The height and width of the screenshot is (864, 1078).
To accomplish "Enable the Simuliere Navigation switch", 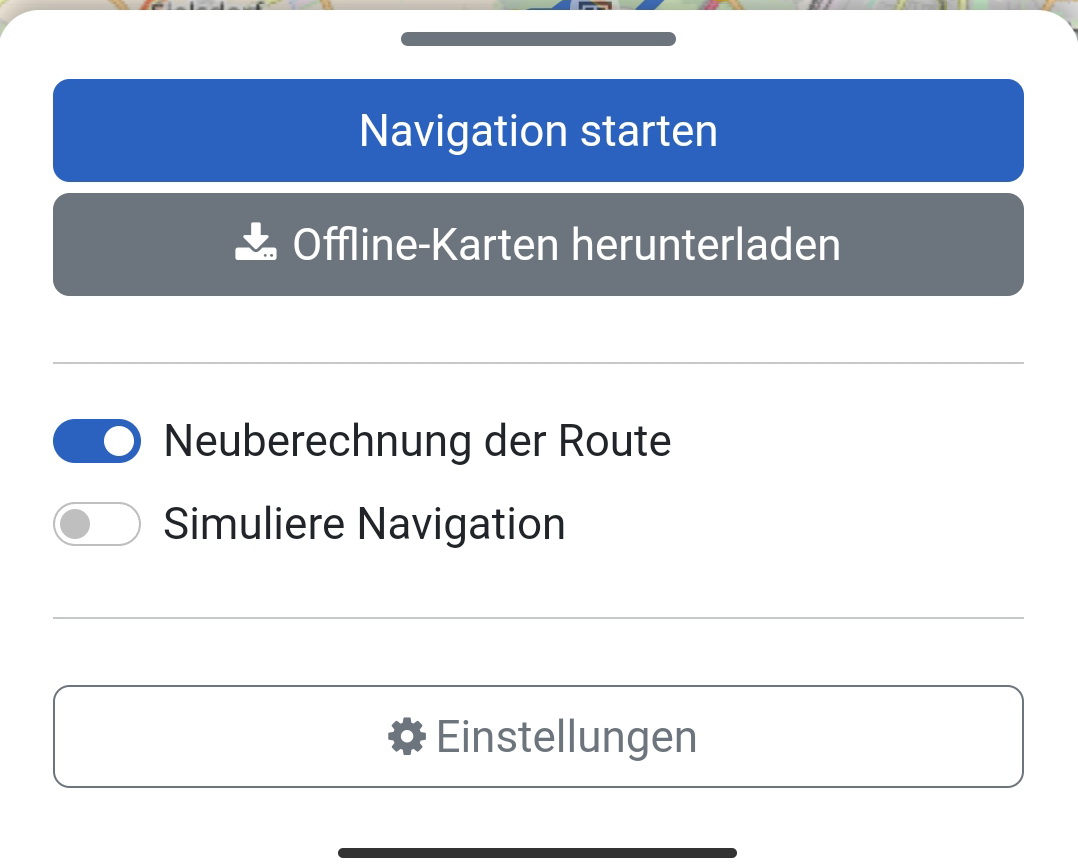I will [x=97, y=524].
